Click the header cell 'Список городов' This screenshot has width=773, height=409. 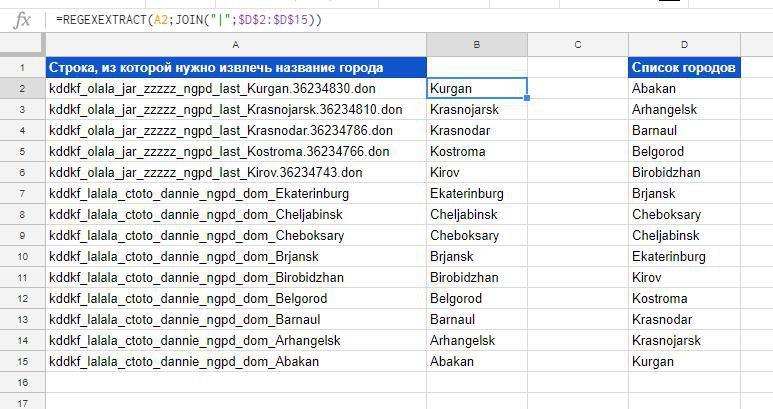(684, 68)
